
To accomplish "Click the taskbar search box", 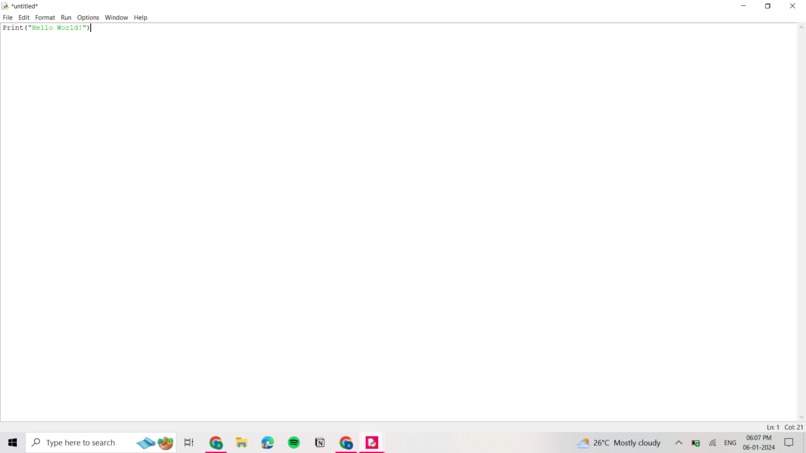I will point(101,443).
